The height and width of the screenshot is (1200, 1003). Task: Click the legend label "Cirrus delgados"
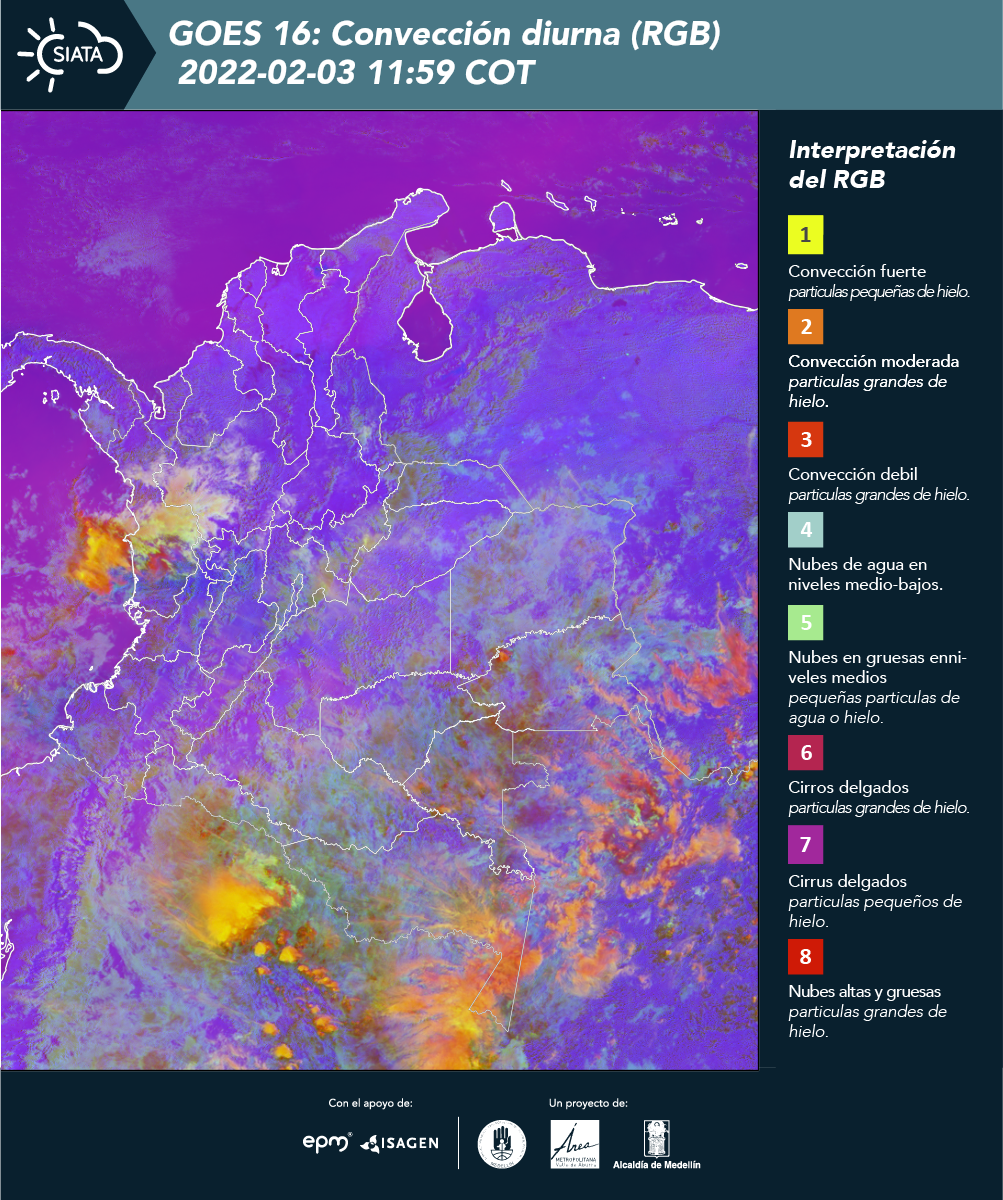click(848, 882)
